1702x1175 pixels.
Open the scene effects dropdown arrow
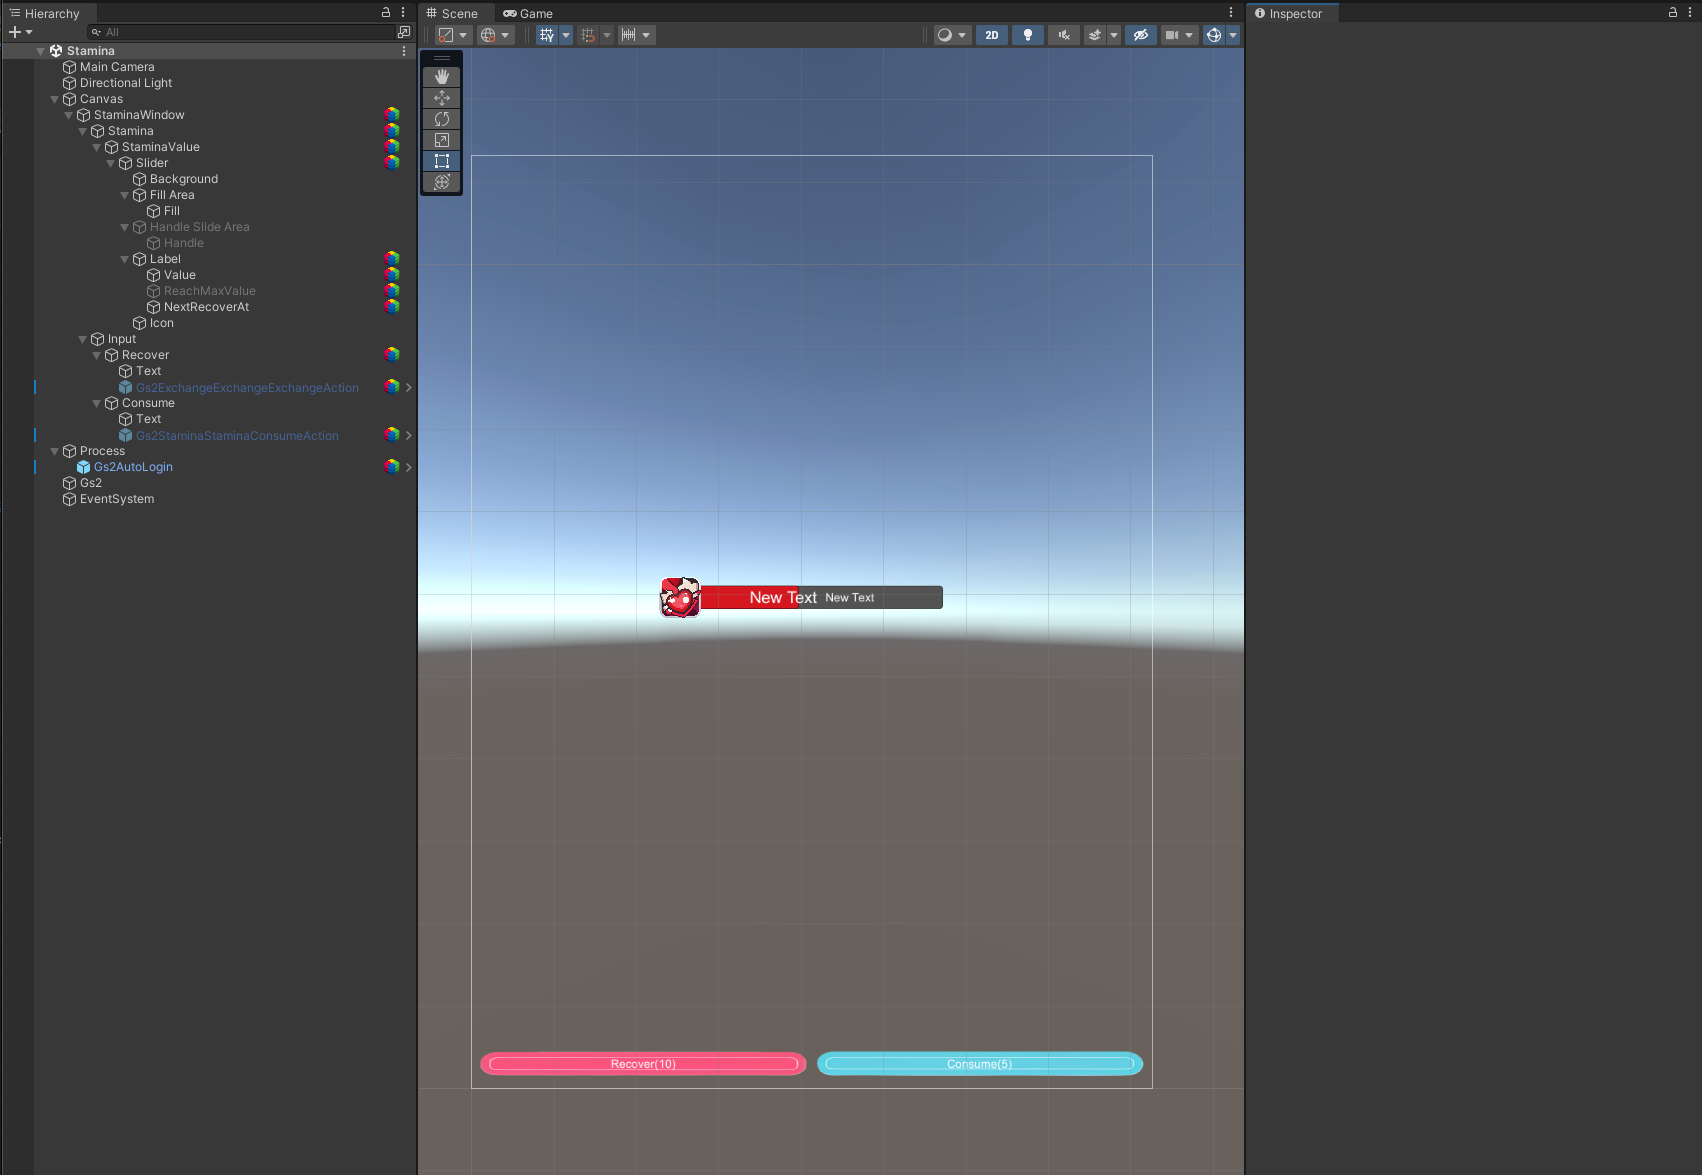pos(1114,35)
